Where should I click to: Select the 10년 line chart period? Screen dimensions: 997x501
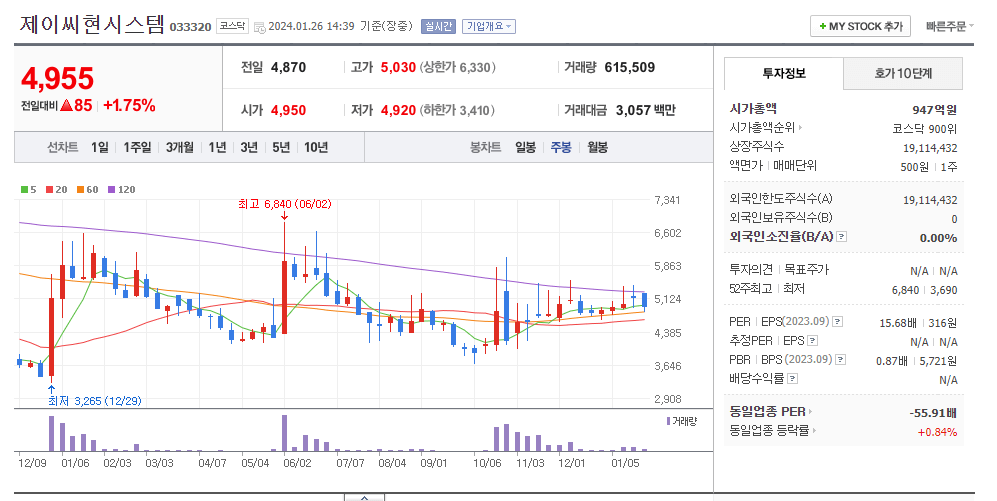click(x=316, y=148)
